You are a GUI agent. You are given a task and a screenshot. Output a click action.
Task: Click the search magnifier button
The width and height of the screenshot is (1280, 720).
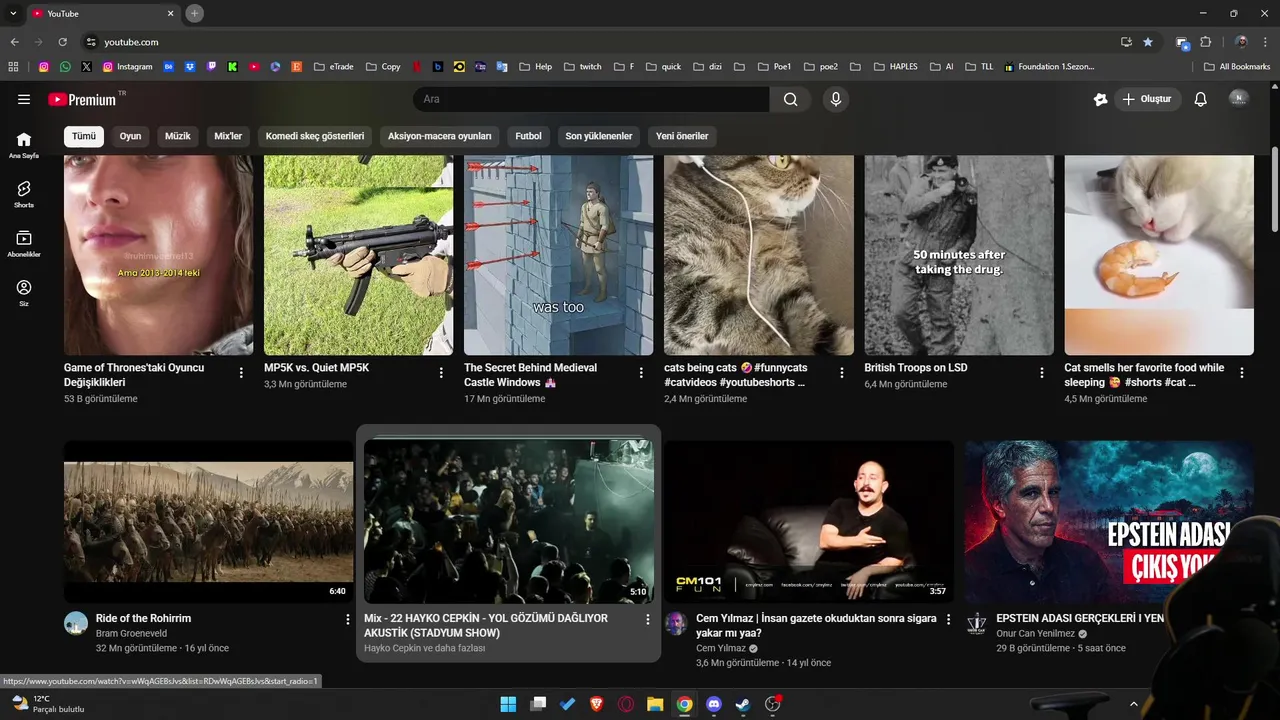(x=790, y=99)
